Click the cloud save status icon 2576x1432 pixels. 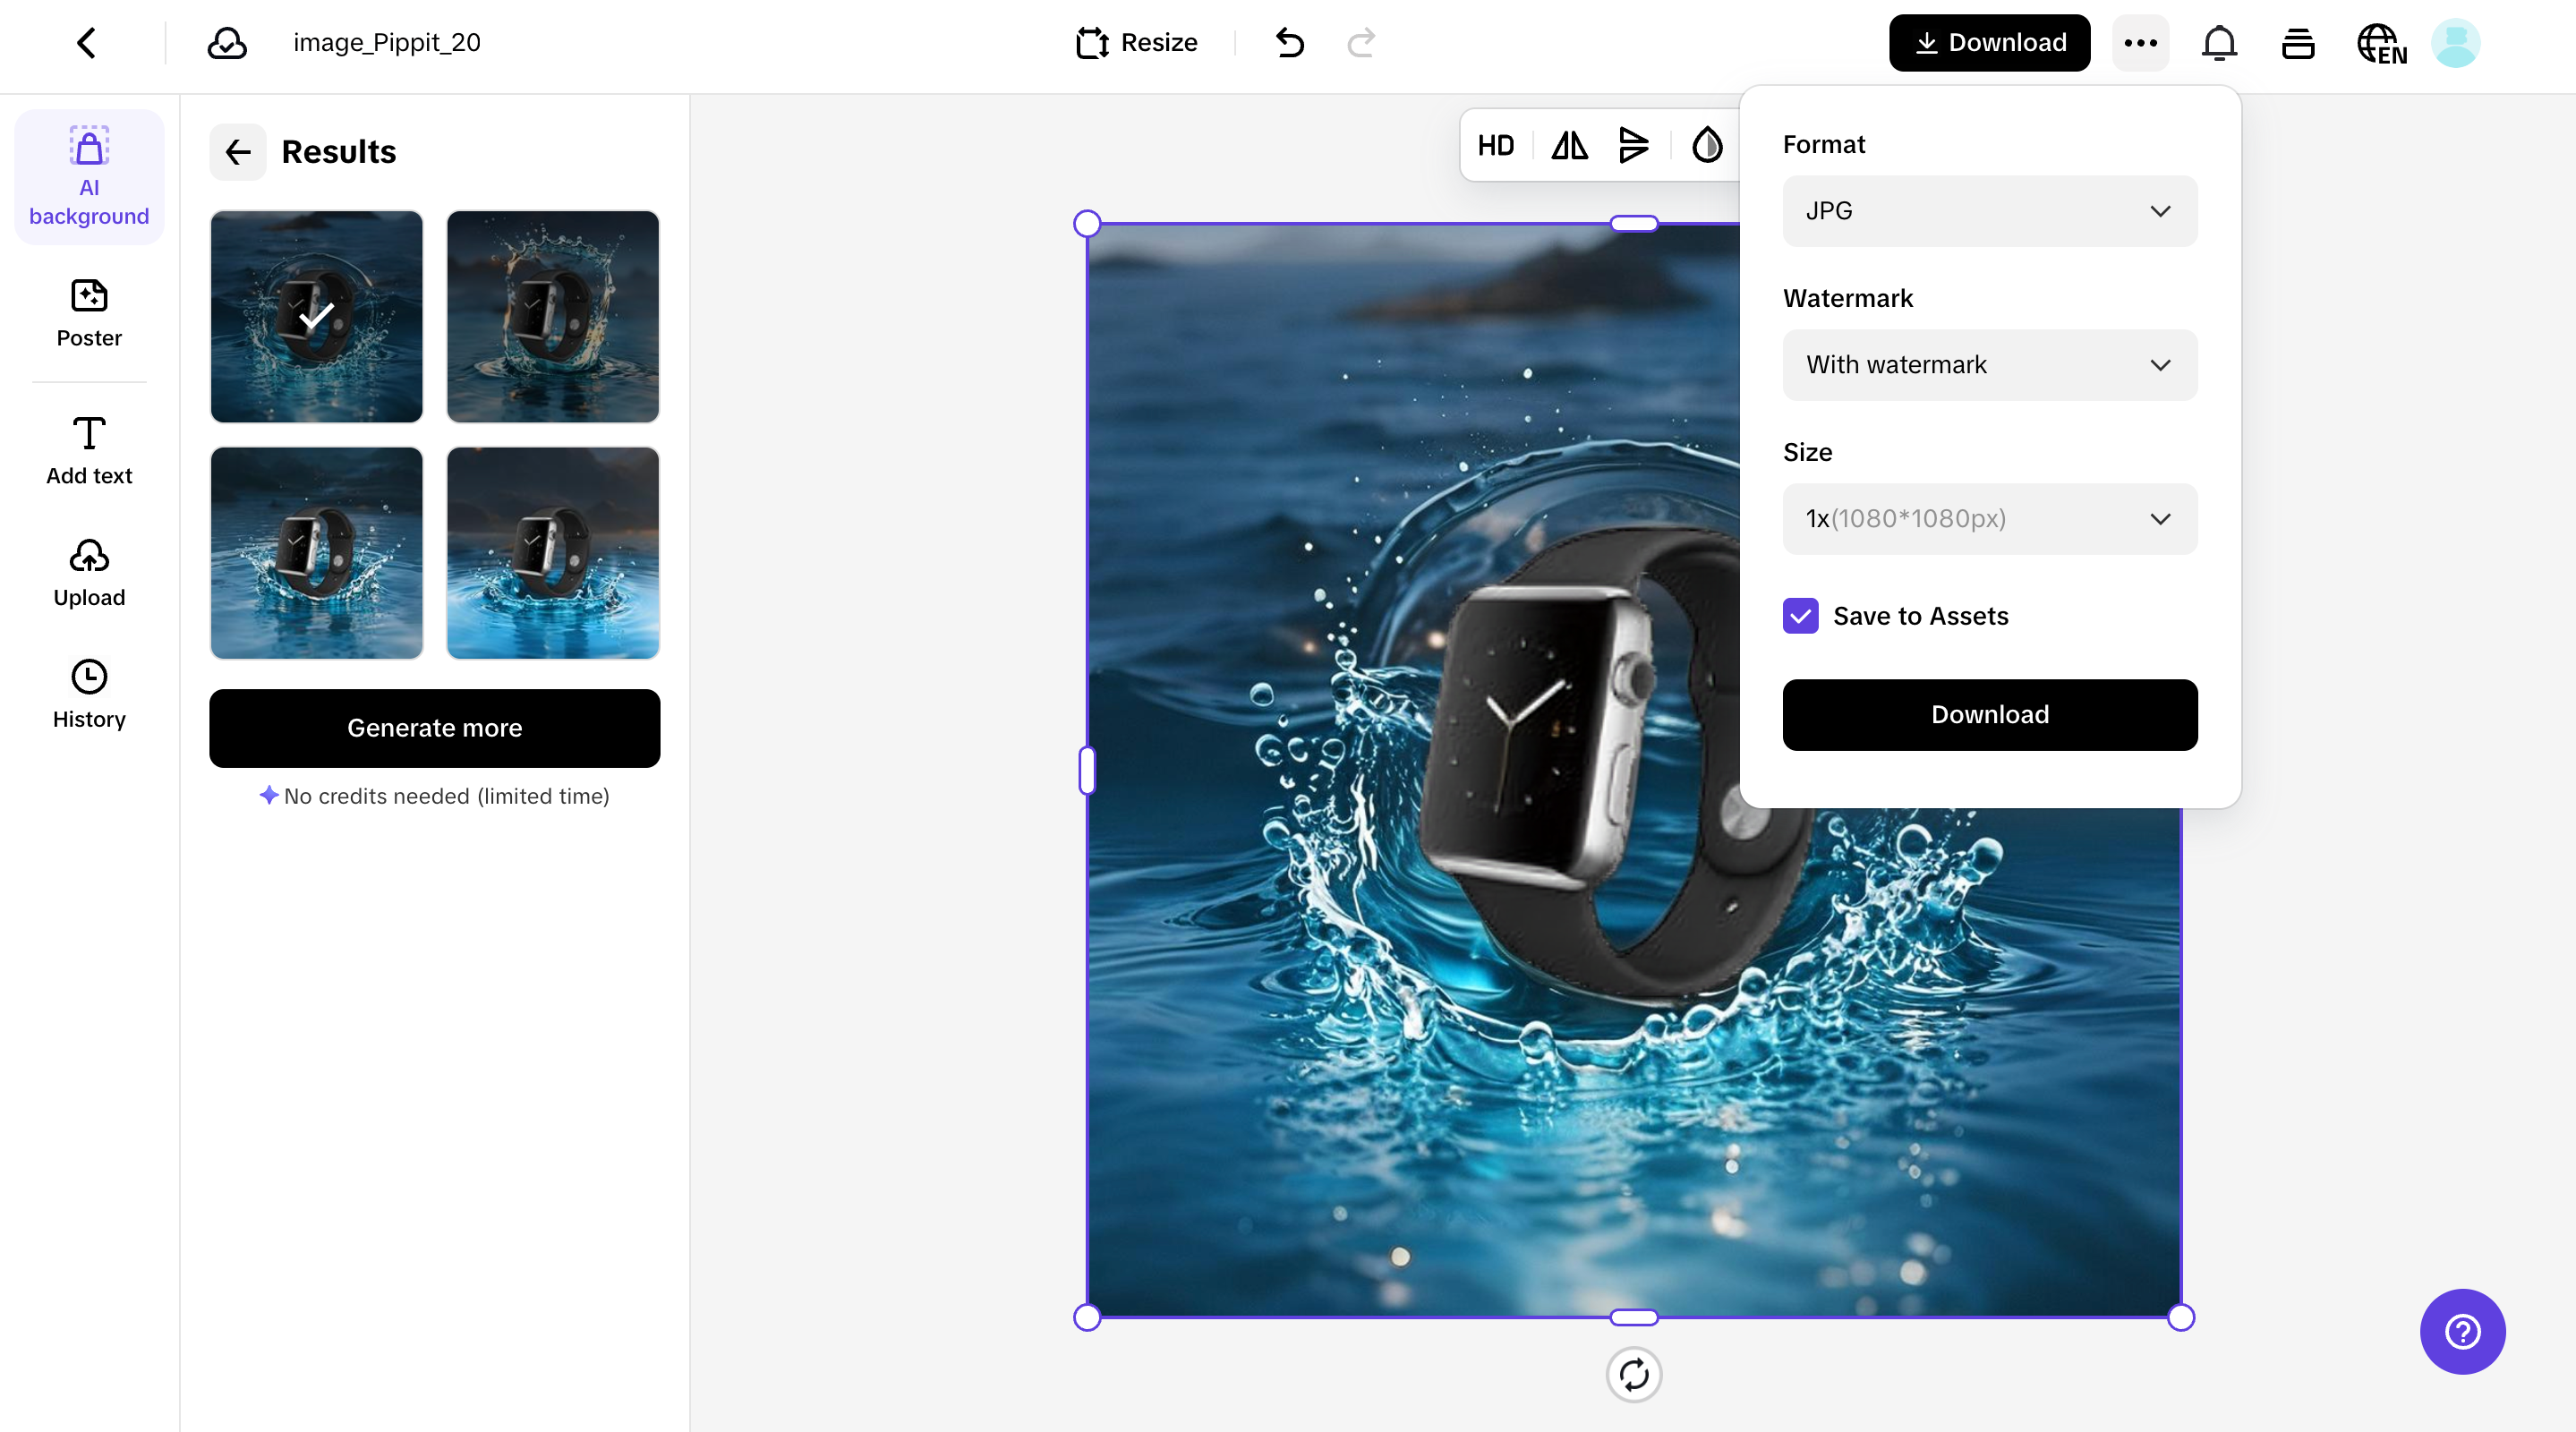[227, 43]
